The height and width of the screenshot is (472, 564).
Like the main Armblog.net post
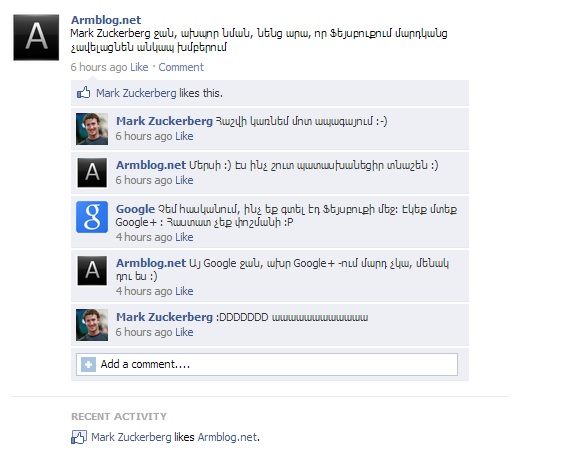tap(139, 67)
